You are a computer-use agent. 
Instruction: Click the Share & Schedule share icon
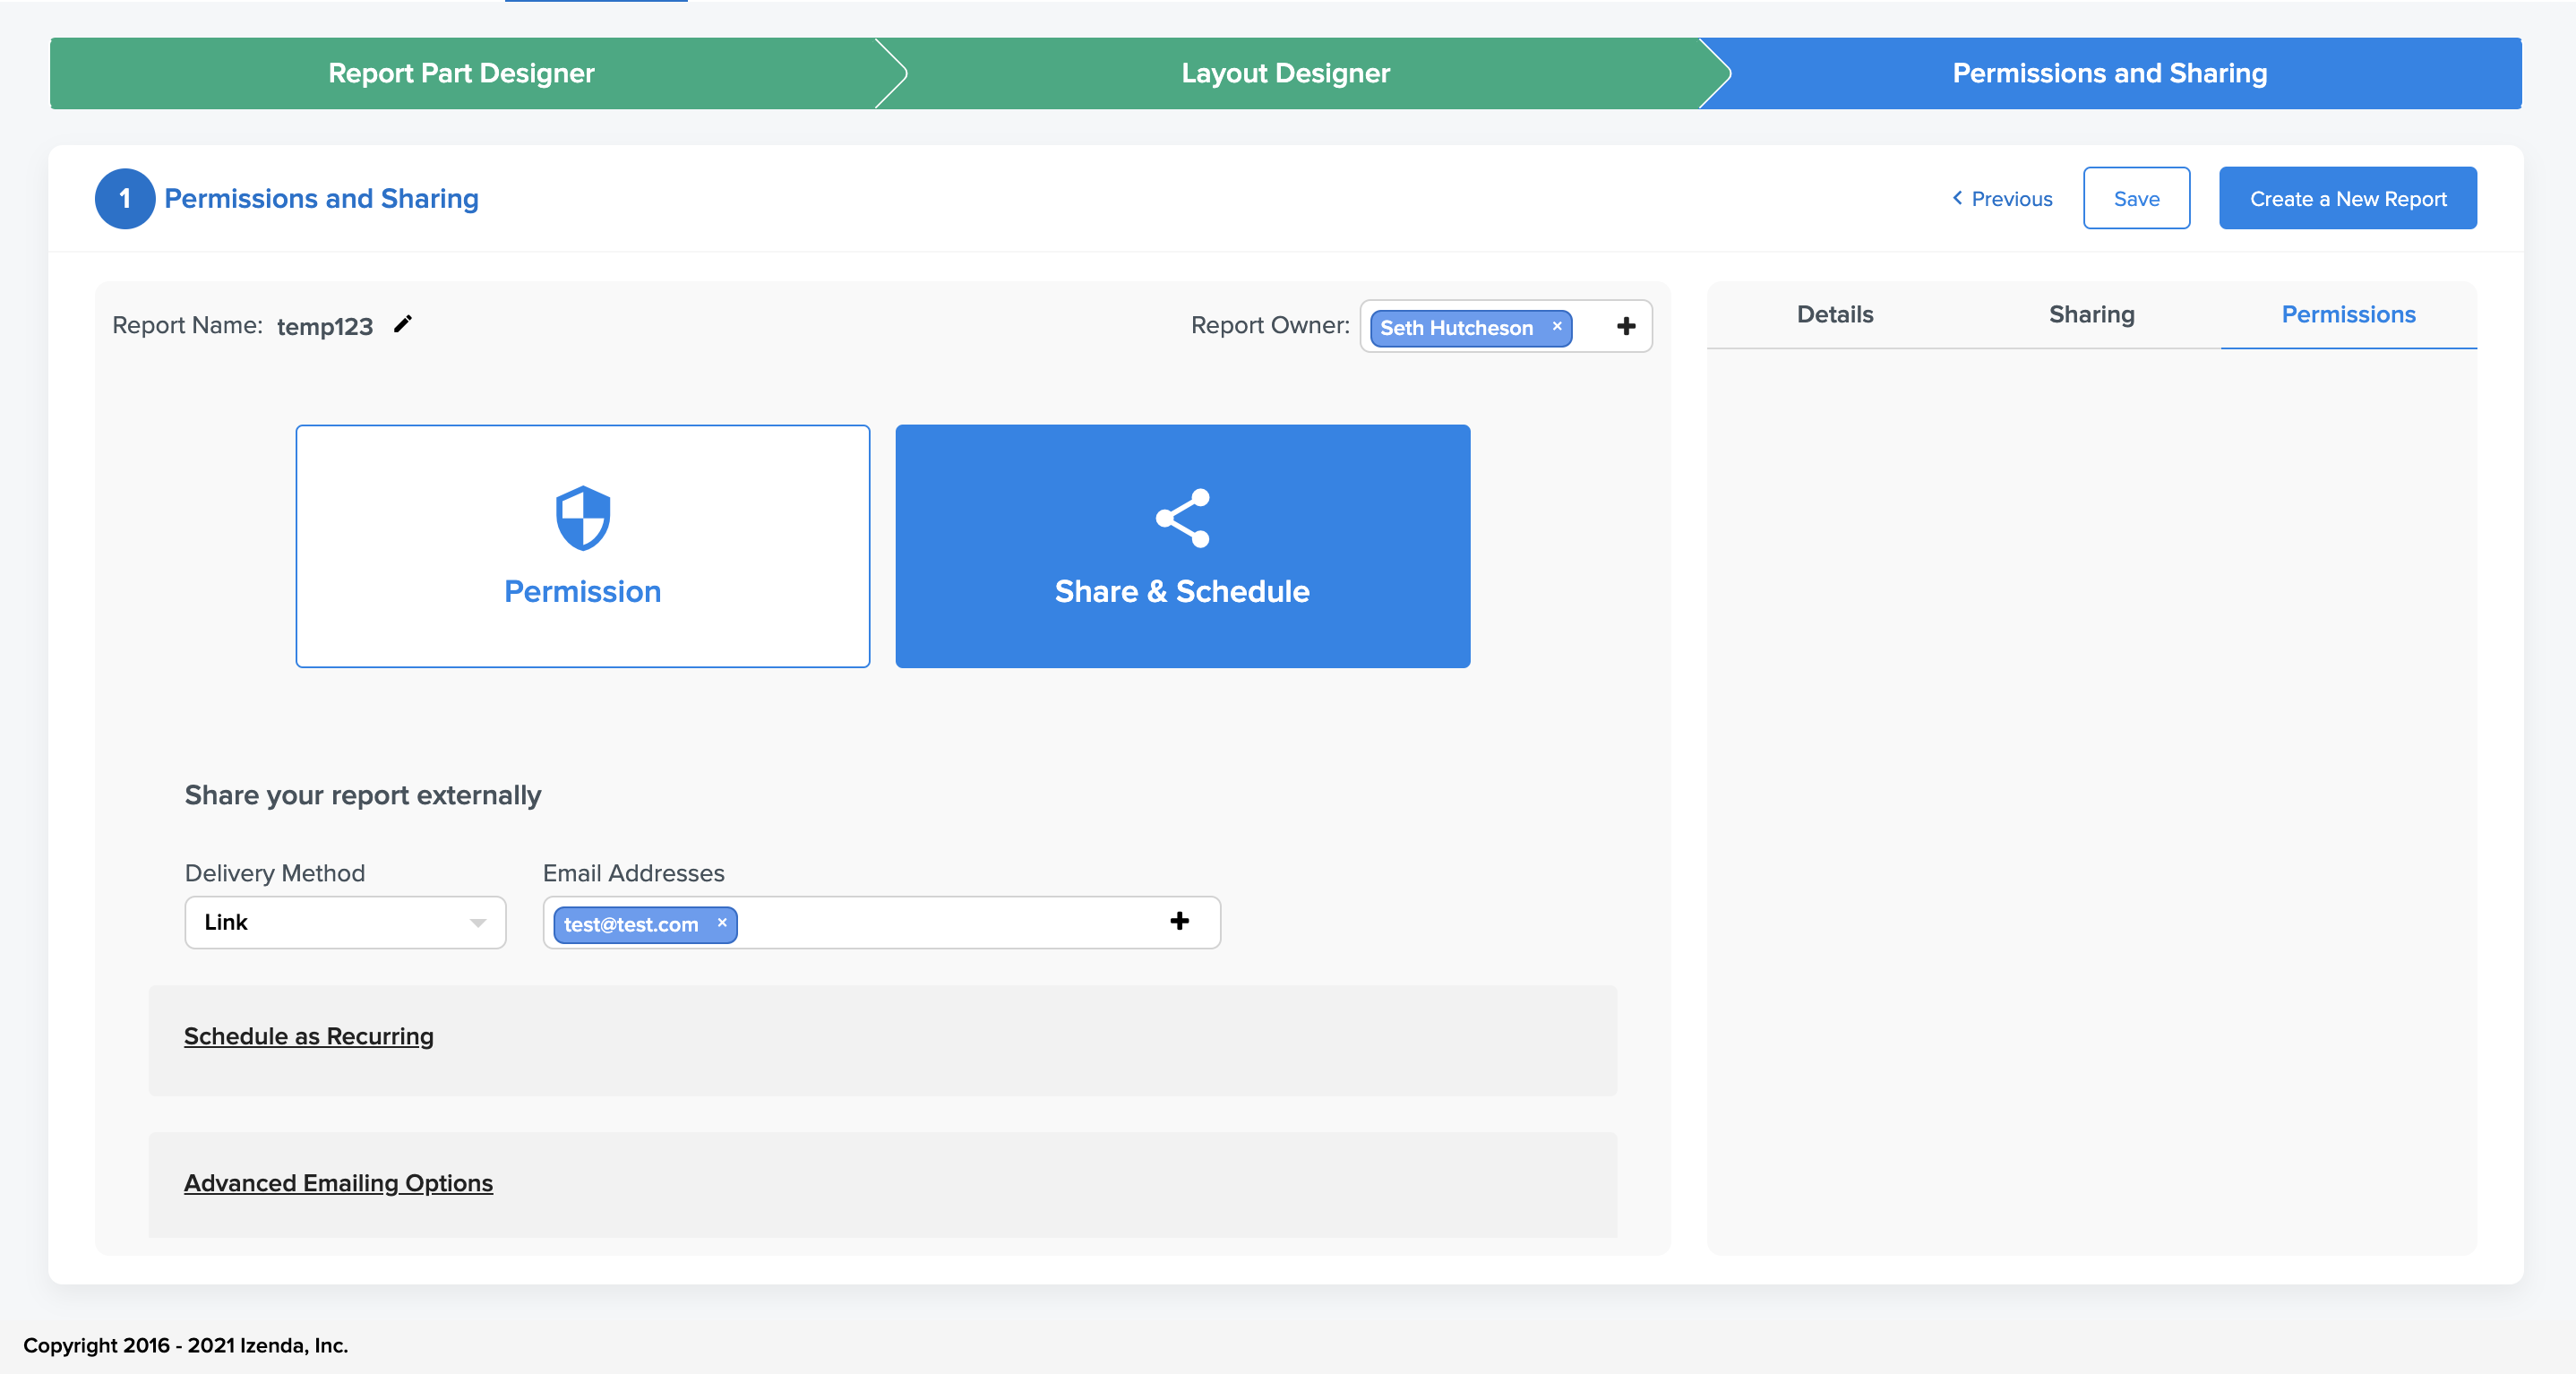tap(1182, 518)
